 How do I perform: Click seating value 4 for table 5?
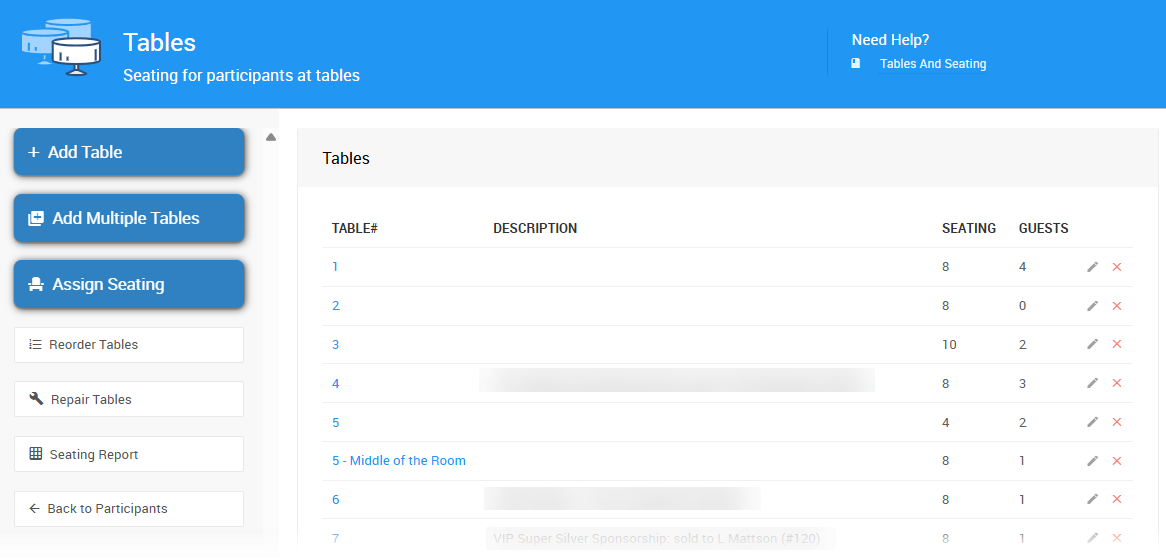[x=945, y=422]
